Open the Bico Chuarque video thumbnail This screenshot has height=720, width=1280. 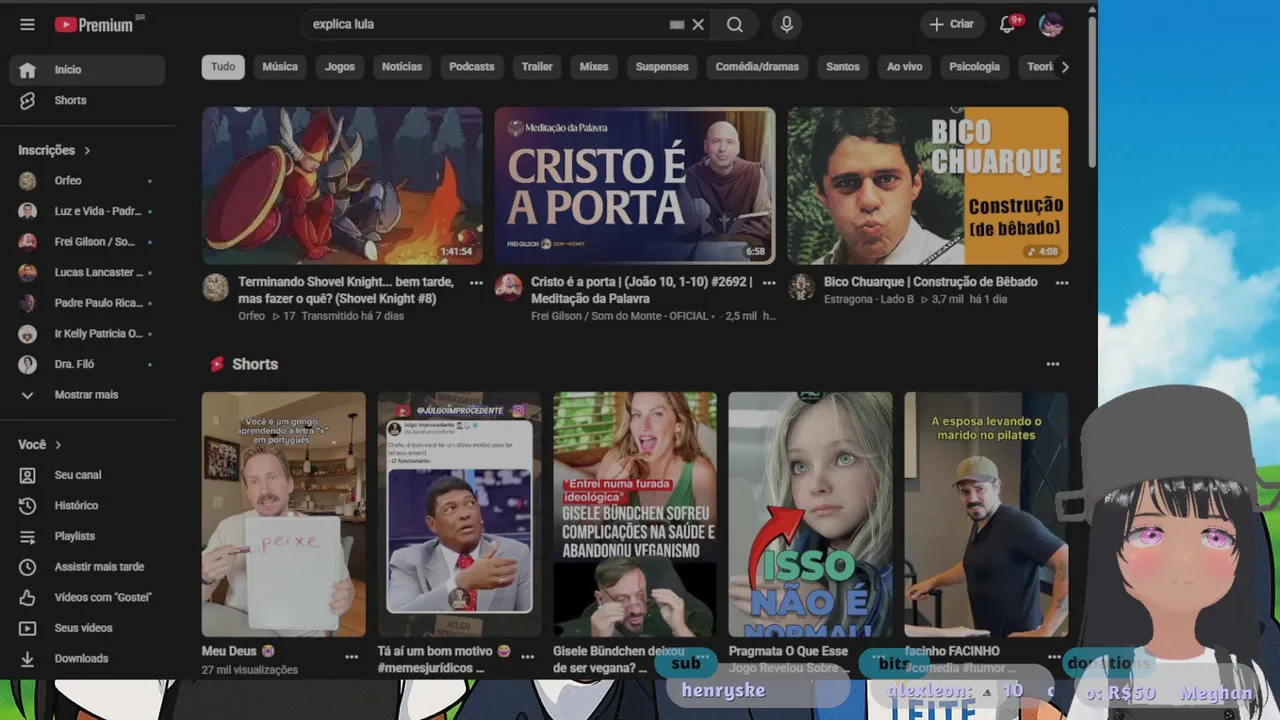pos(928,186)
